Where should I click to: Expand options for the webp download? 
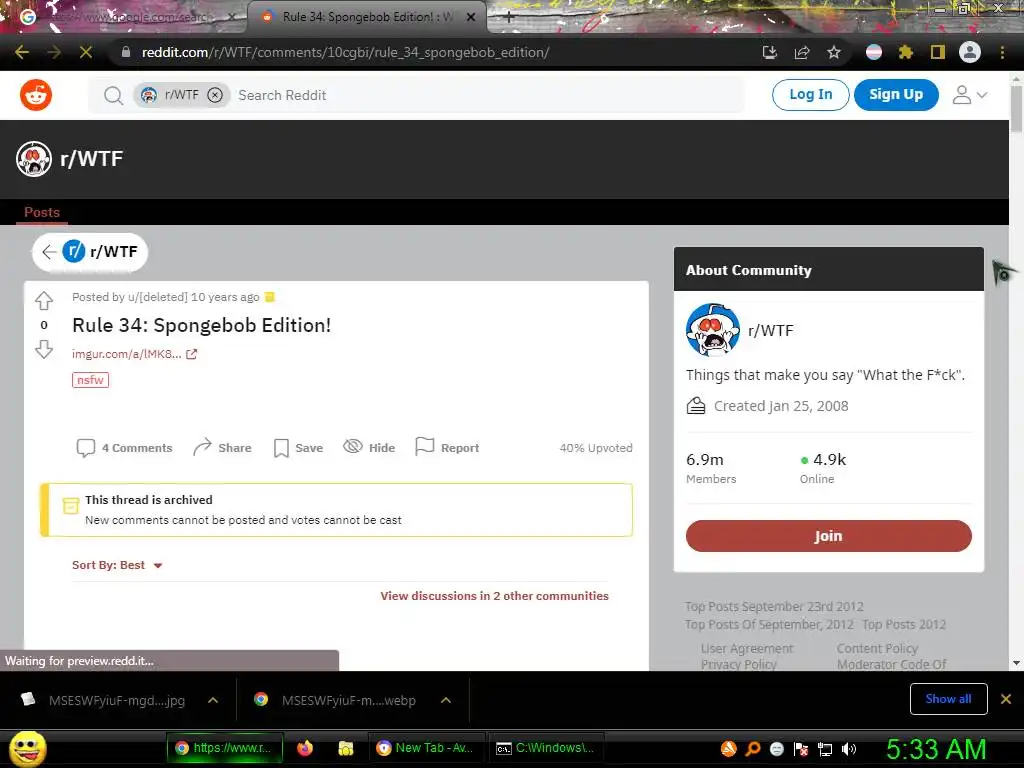coord(446,700)
